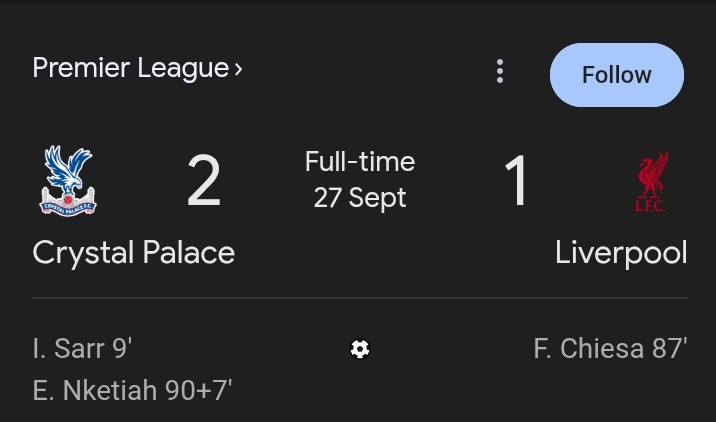Select goal scorer I. Sarr
This screenshot has width=716, height=422.
pyautogui.click(x=69, y=348)
